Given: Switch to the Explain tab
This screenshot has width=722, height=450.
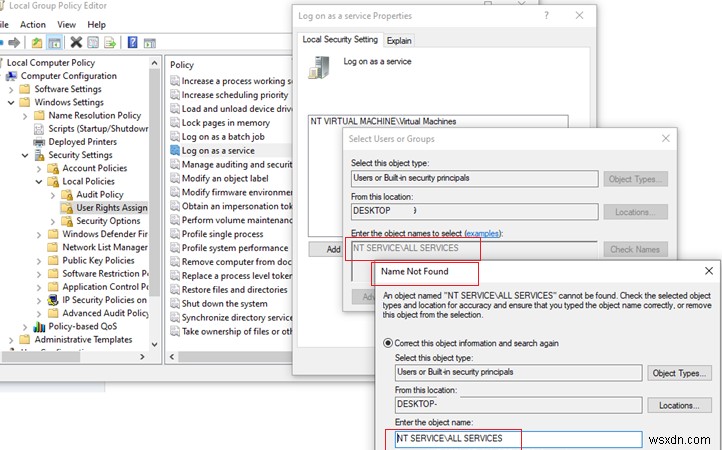Looking at the screenshot, I should tap(399, 41).
